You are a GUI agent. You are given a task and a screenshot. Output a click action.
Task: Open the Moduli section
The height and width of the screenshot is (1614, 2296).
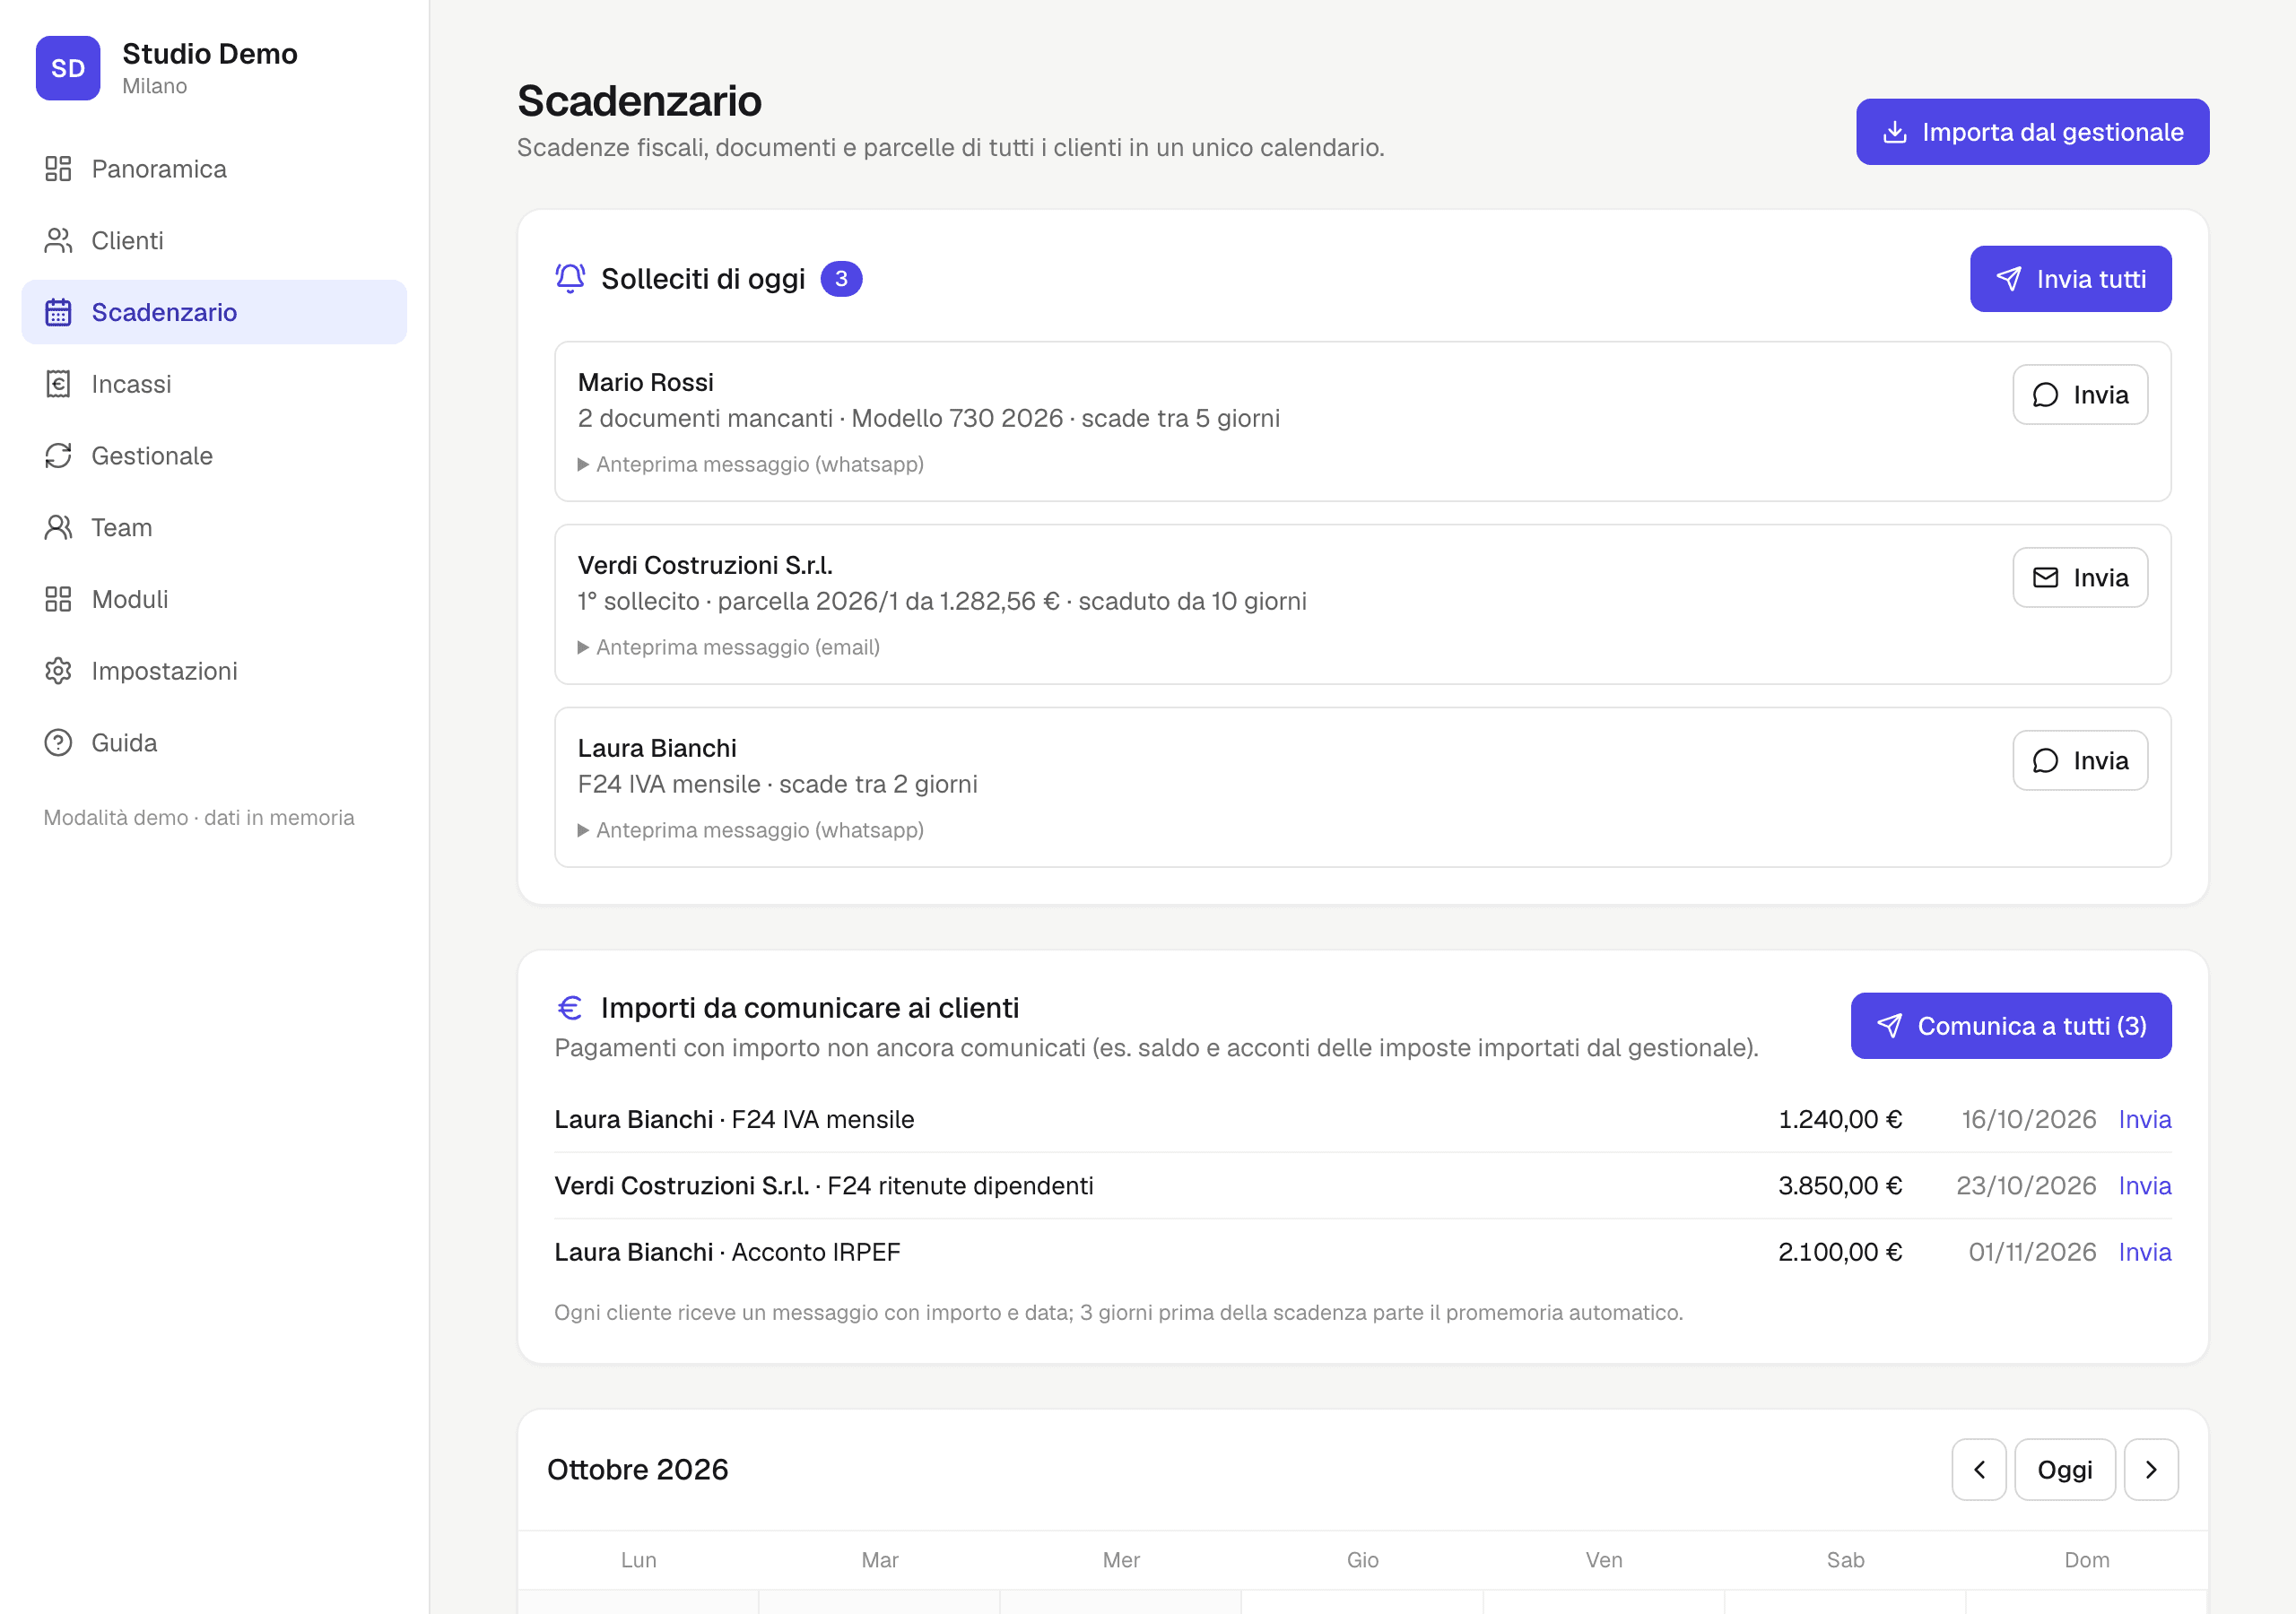tap(214, 599)
